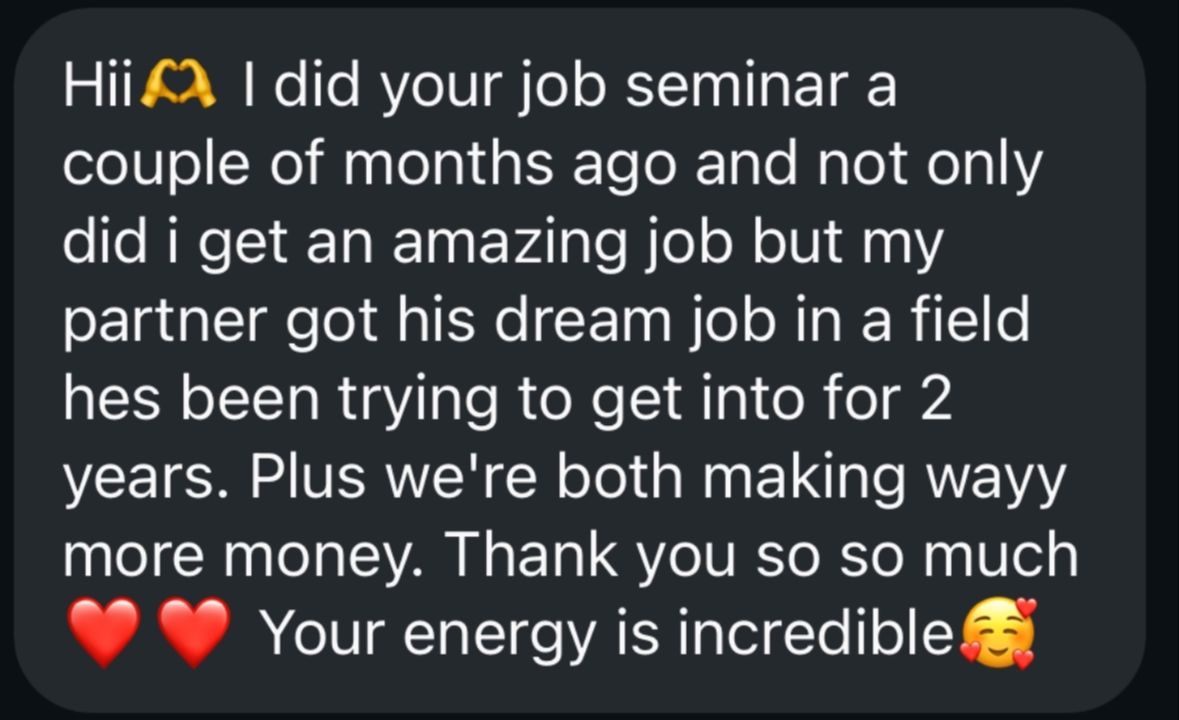Click the heart hands emoji after Hii
This screenshot has height=720, width=1179.
tap(179, 87)
